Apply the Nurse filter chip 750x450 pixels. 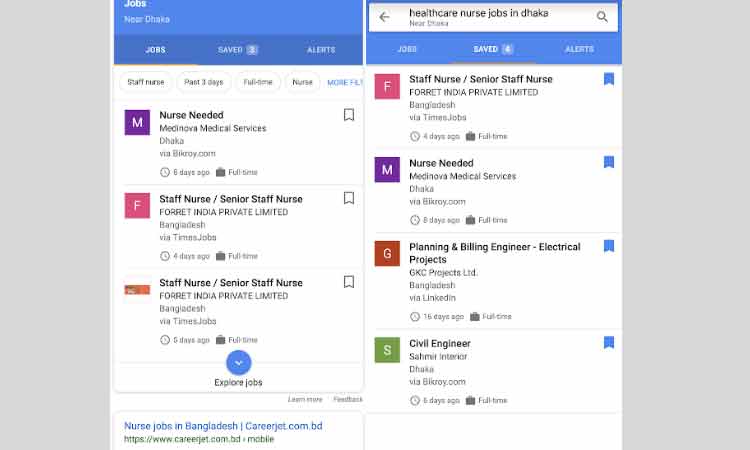coord(302,82)
